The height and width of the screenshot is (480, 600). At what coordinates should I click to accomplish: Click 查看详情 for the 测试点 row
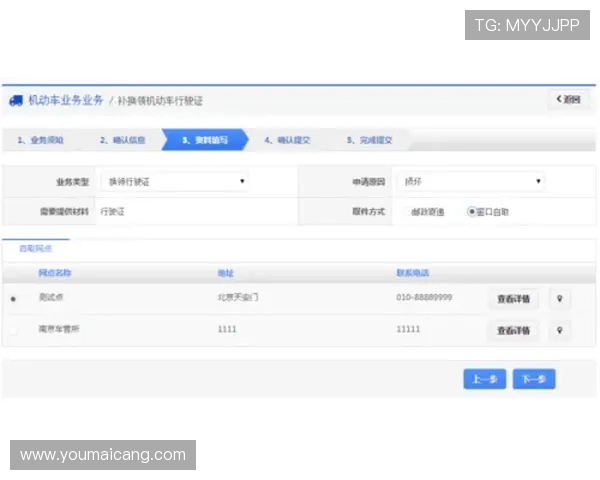(x=513, y=299)
